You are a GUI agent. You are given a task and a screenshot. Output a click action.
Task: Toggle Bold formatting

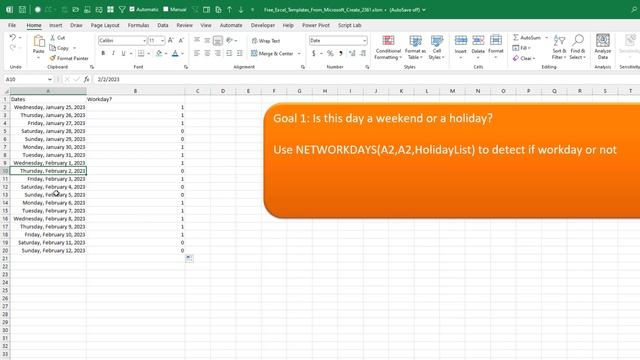103,53
